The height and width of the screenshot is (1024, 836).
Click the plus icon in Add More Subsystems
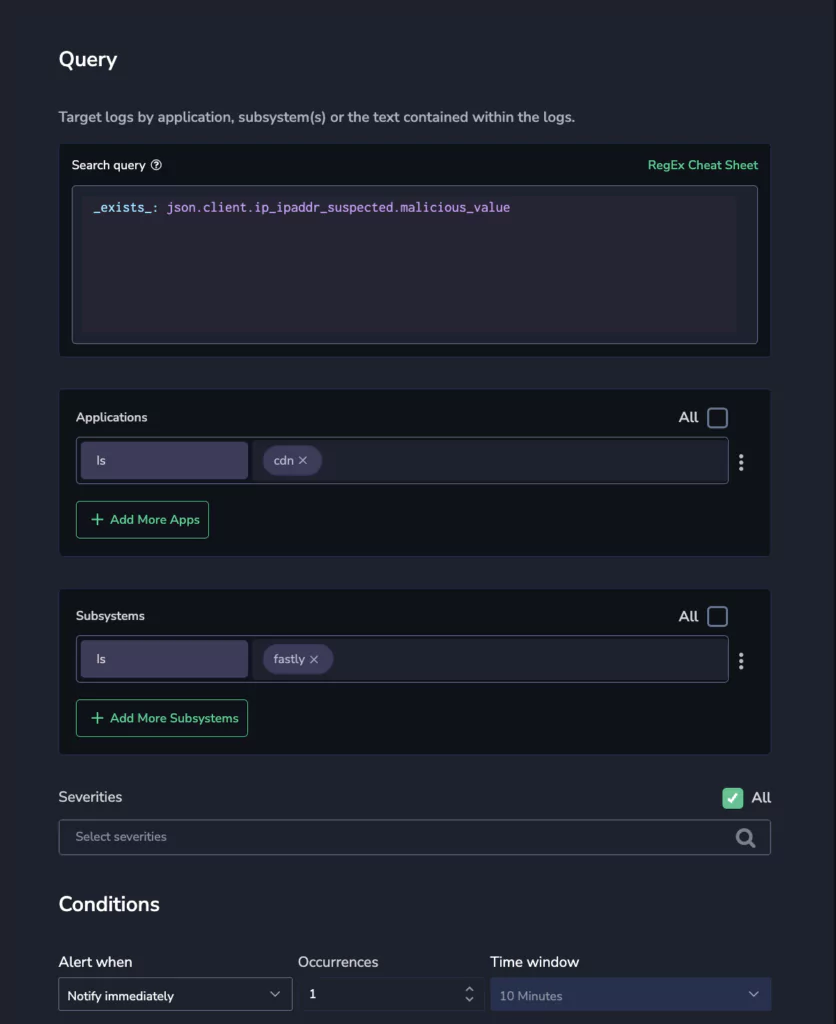point(97,718)
